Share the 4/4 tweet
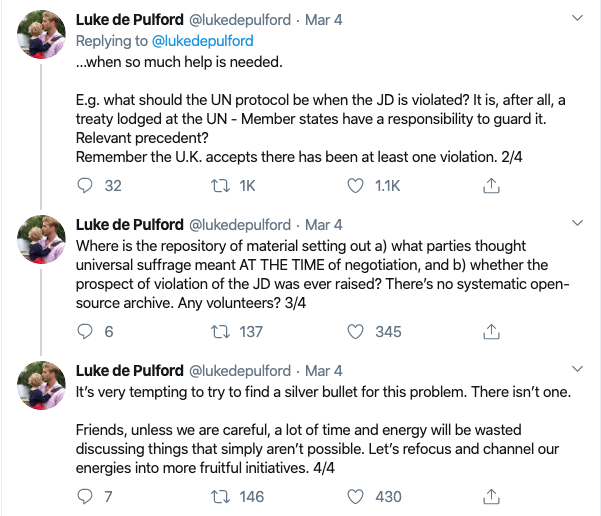 point(491,496)
